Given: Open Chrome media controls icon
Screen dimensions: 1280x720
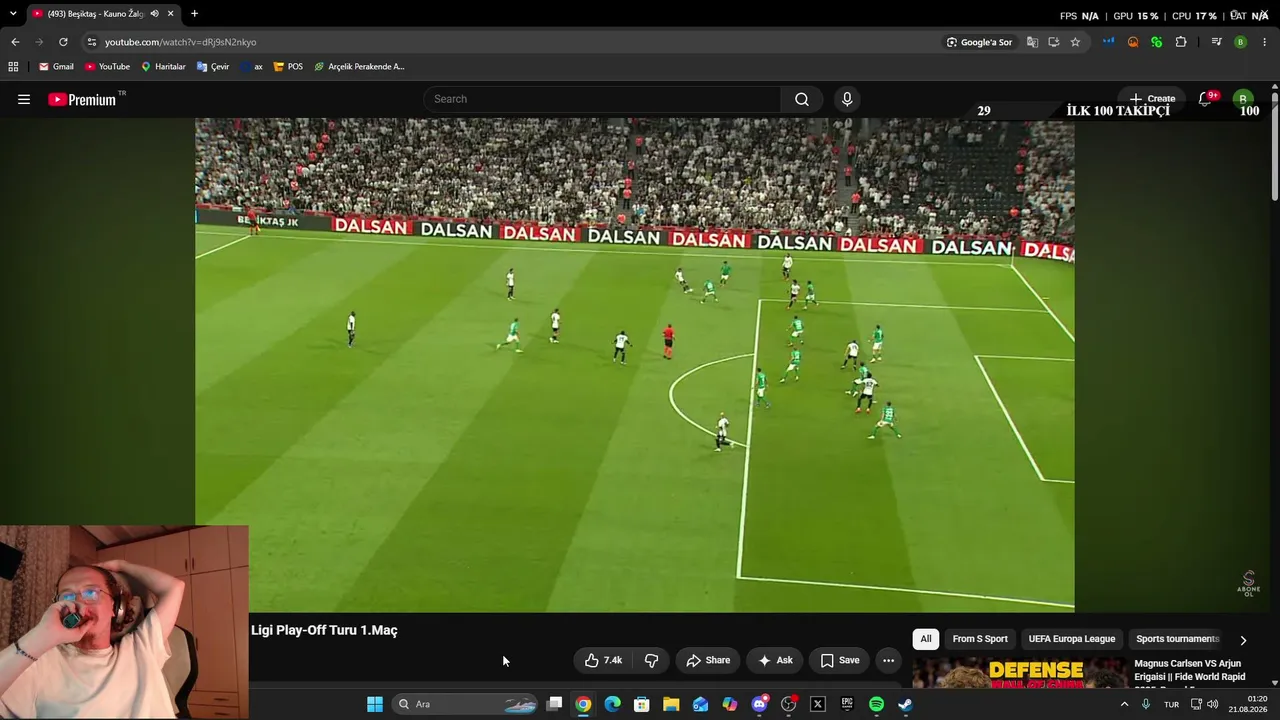Looking at the screenshot, I should [1216, 42].
